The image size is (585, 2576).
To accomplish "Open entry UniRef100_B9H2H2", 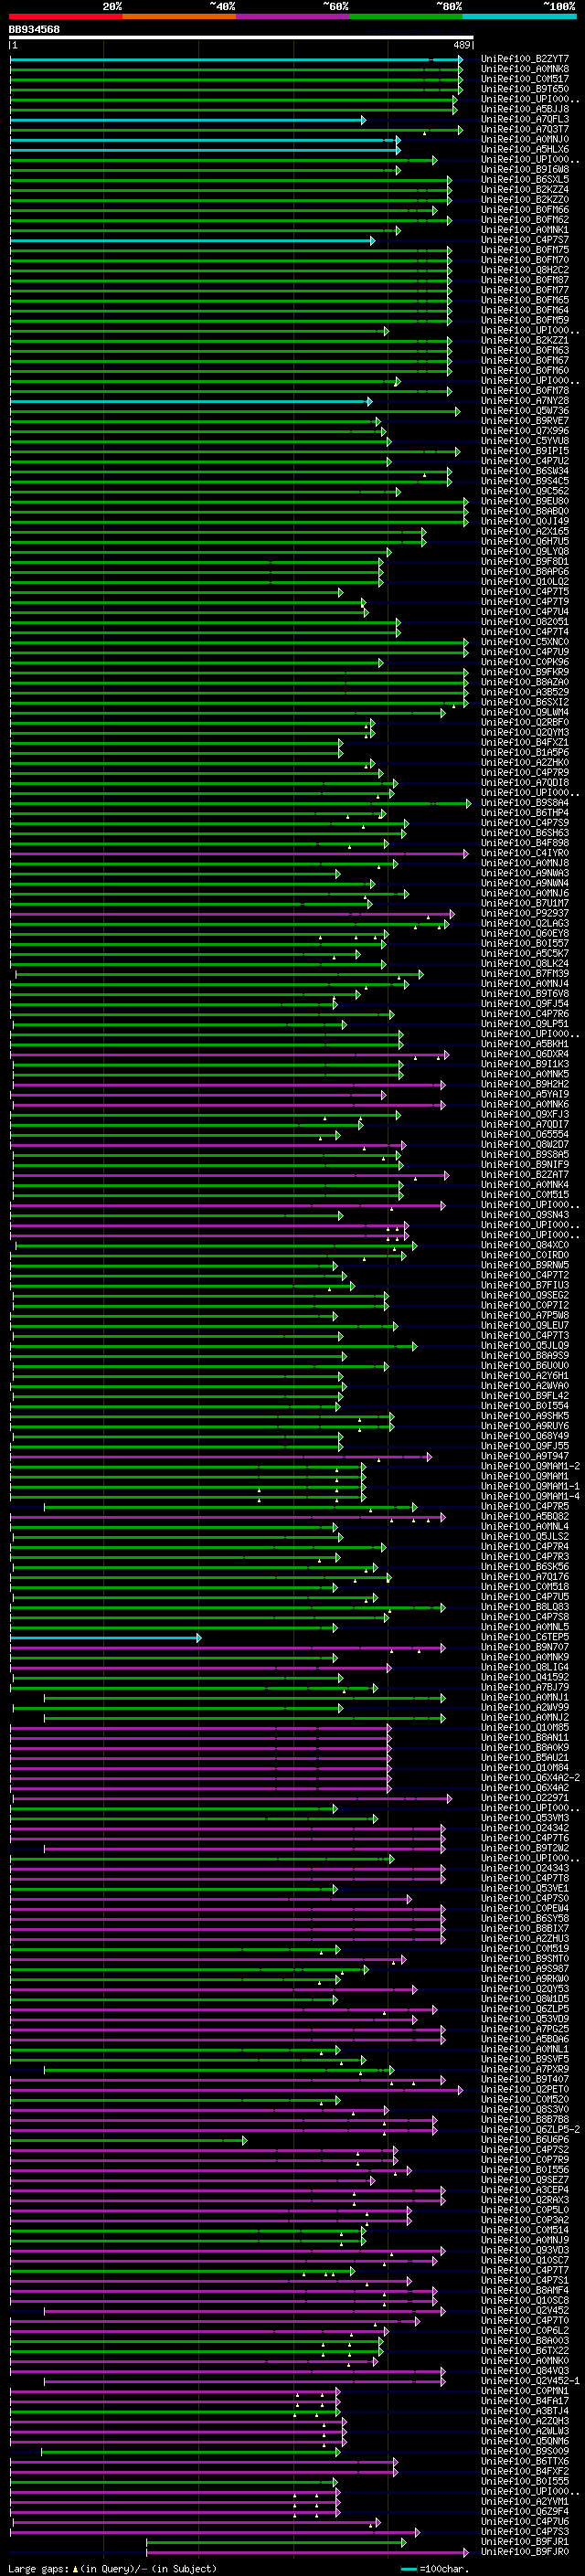I will click(525, 1084).
